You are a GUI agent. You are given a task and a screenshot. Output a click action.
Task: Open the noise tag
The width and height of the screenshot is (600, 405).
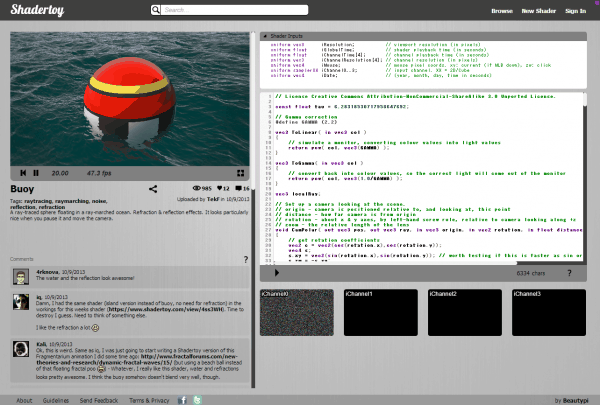point(99,201)
